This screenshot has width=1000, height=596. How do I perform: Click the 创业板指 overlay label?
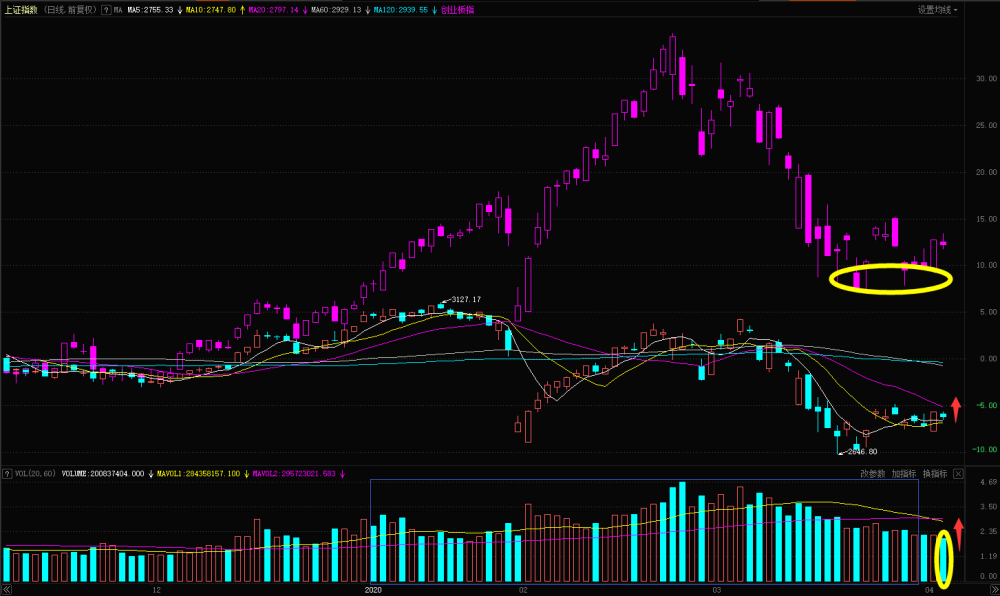click(457, 10)
